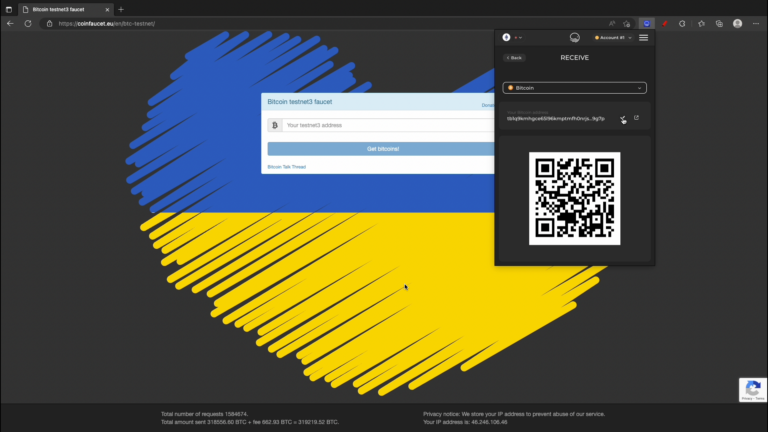This screenshot has height=432, width=768.
Task: Click the Total number of requests text
Action: [x=204, y=414]
